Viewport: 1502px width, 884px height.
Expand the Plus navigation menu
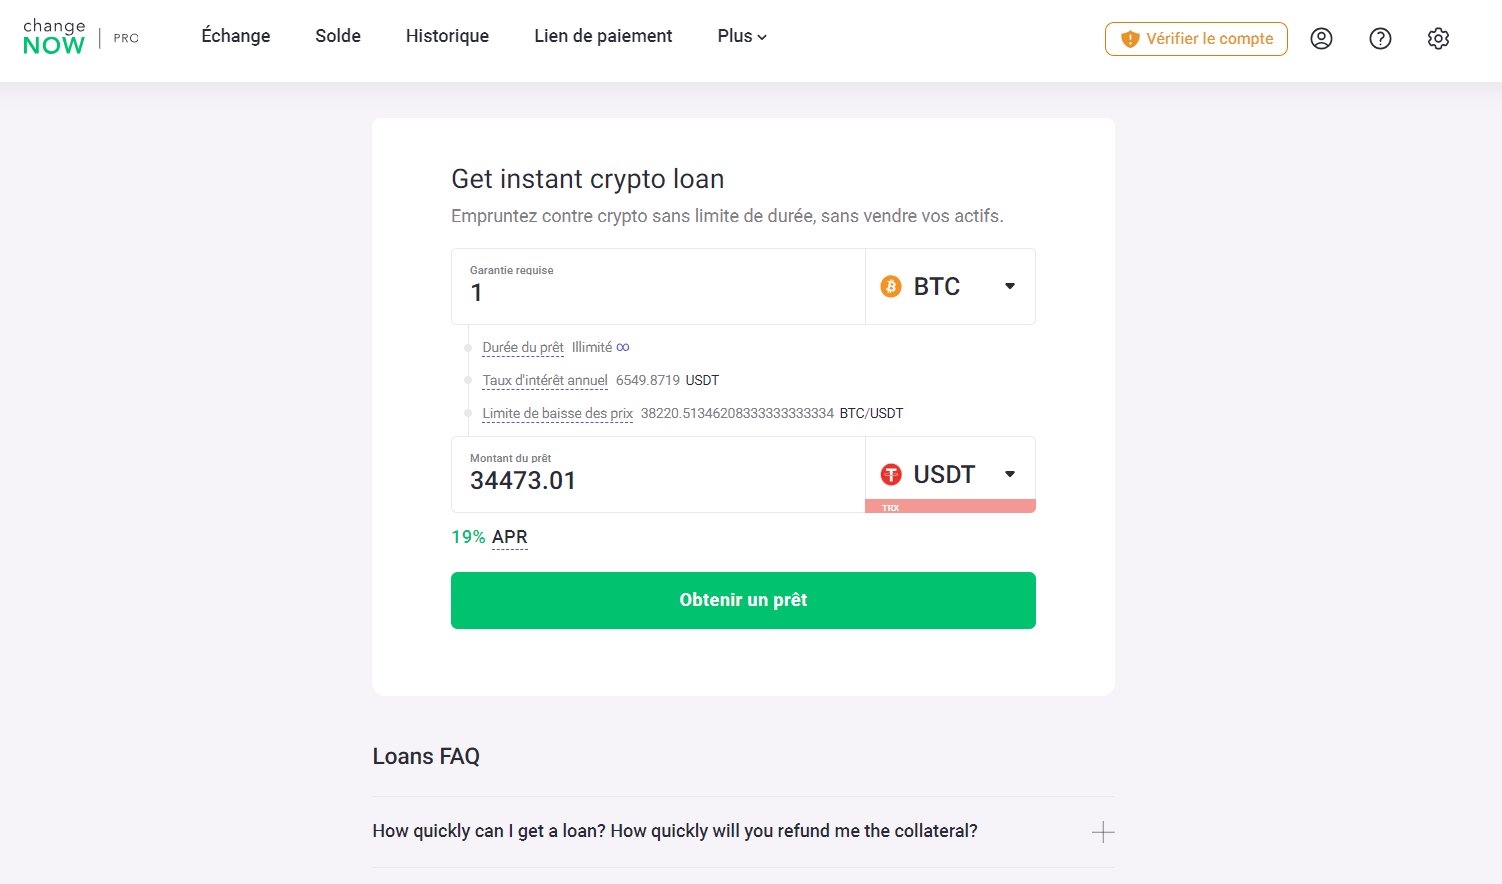coord(741,36)
